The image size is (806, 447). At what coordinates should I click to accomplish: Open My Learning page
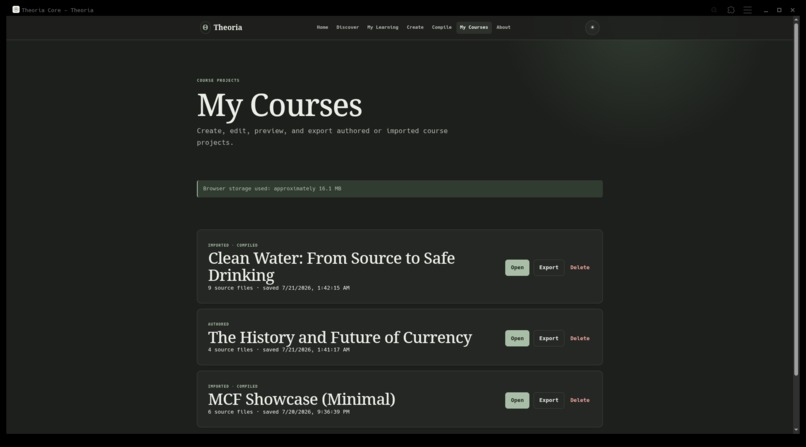382,27
